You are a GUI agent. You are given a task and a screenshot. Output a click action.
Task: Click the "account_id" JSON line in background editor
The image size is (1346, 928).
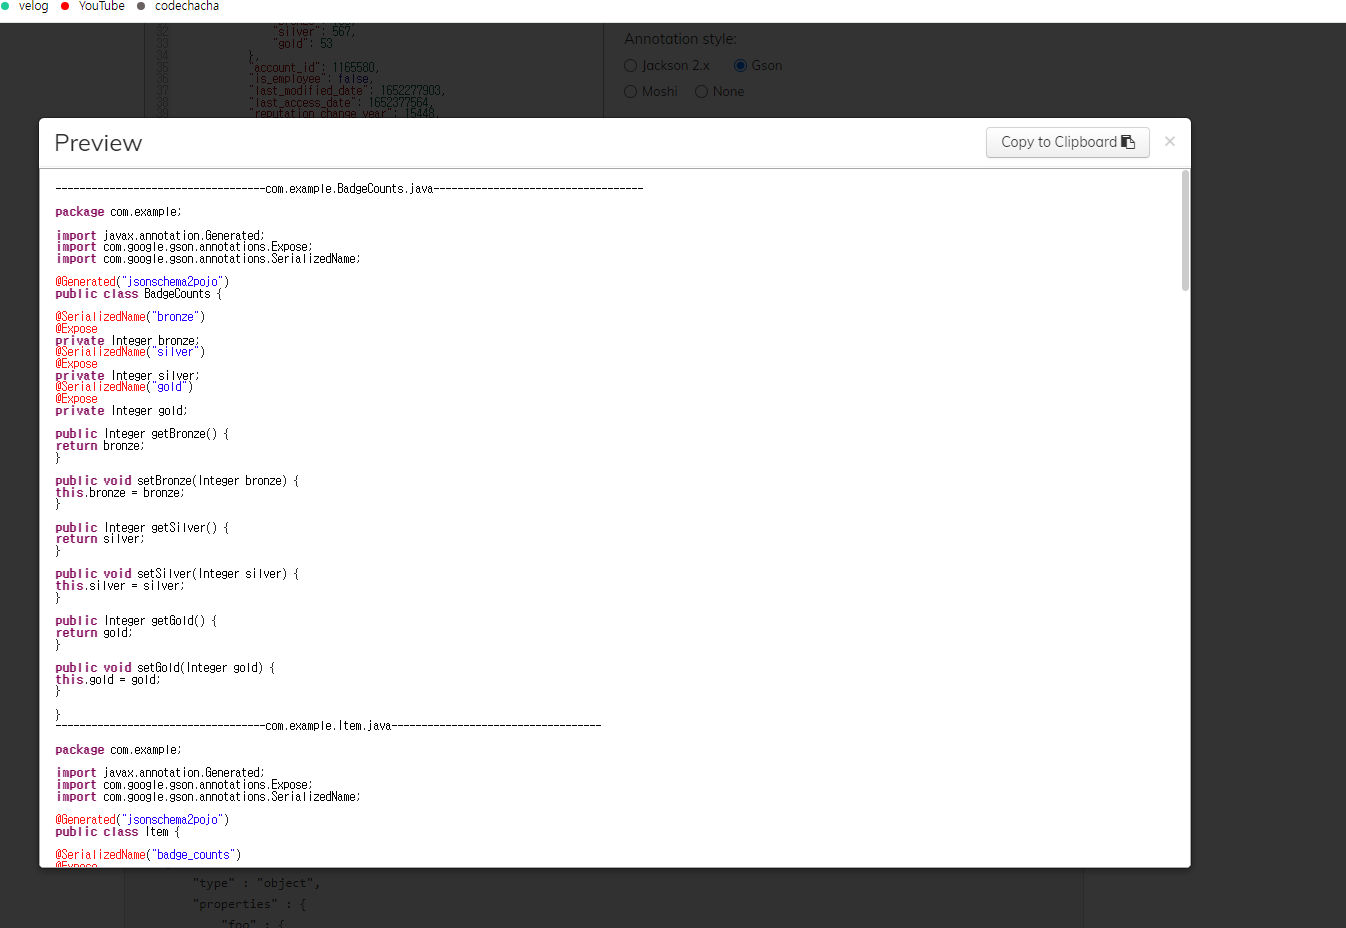click(x=314, y=68)
